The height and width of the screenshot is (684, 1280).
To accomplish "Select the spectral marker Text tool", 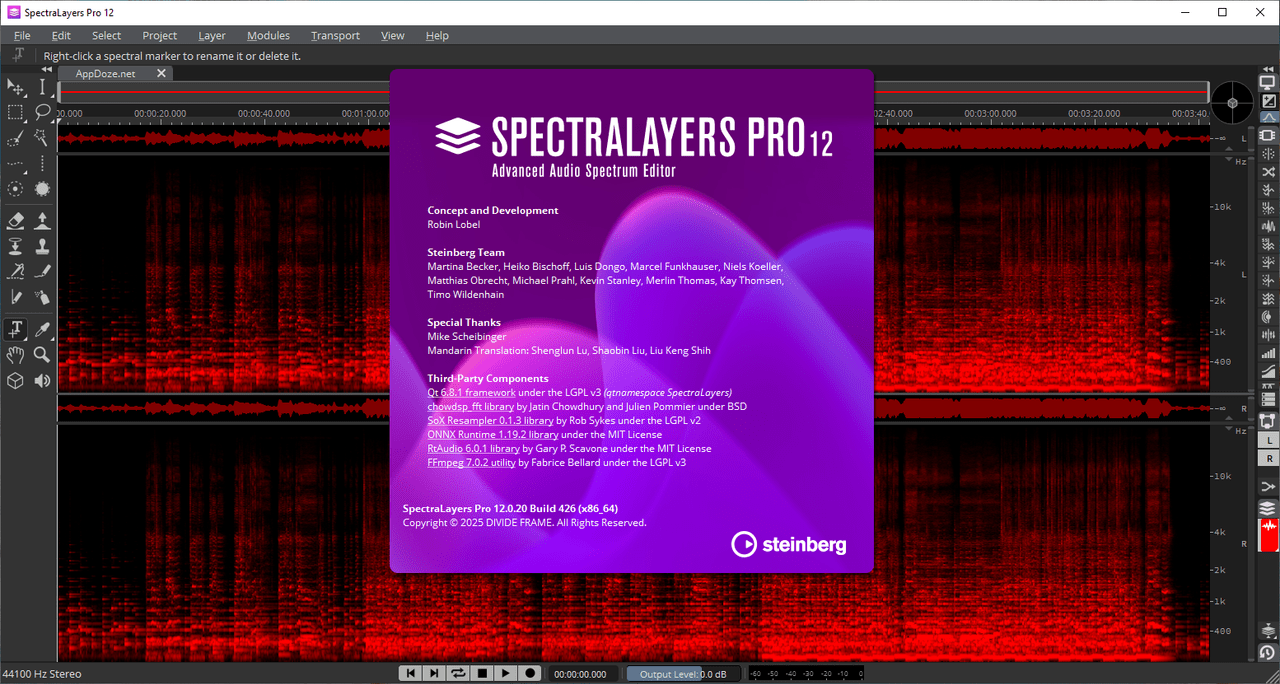I will [x=16, y=329].
